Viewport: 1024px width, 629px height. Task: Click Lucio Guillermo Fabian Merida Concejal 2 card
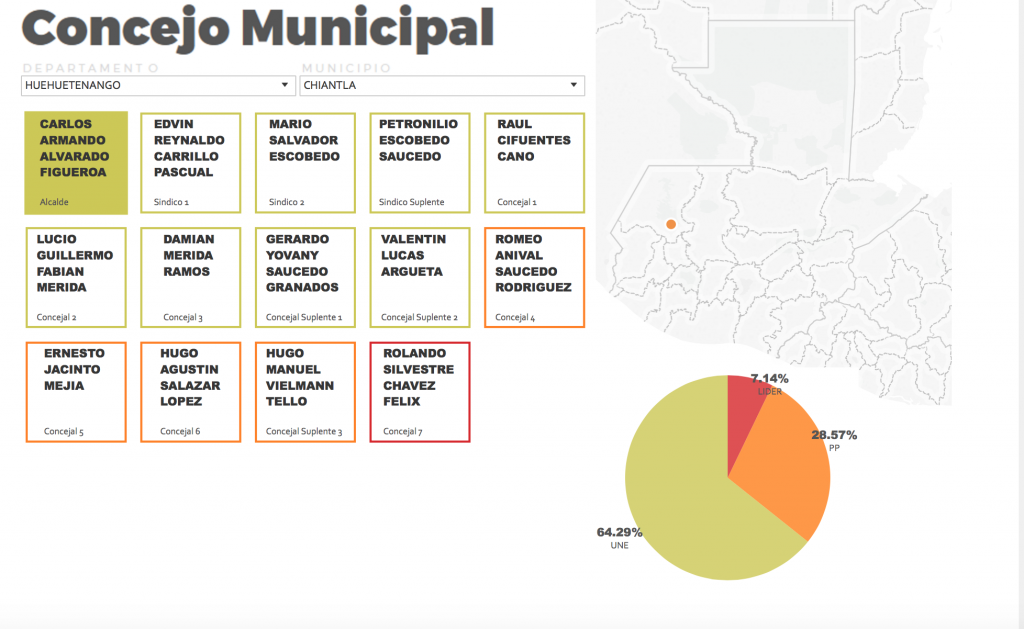click(76, 278)
